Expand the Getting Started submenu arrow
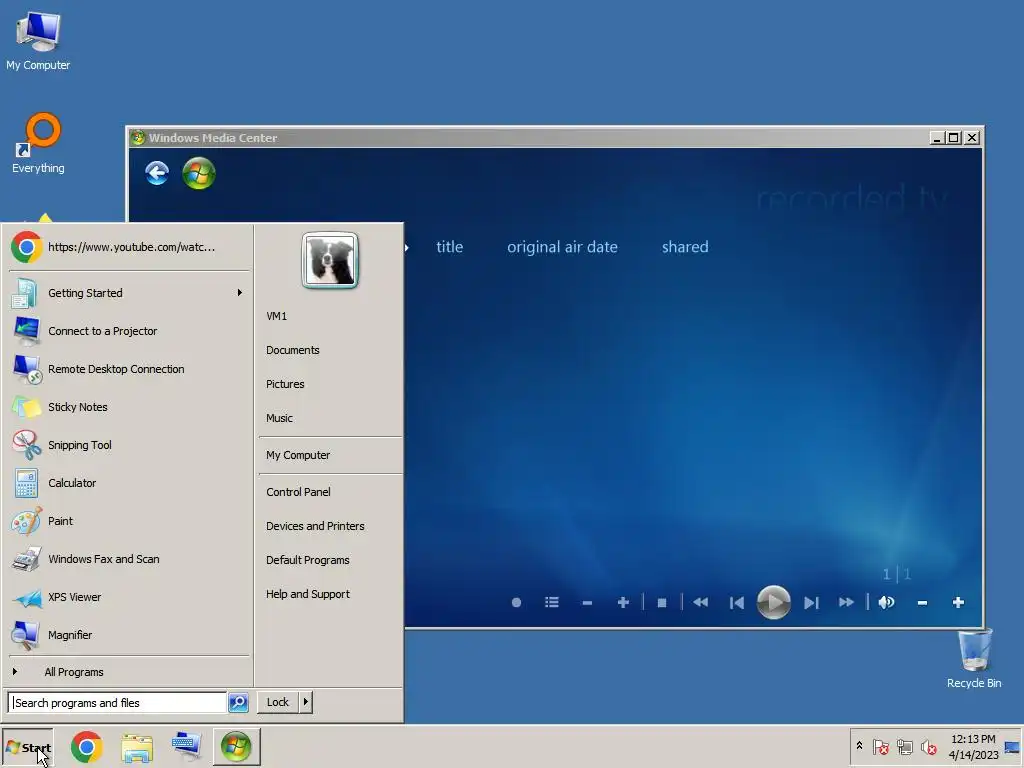This screenshot has width=1024, height=768. (240, 293)
